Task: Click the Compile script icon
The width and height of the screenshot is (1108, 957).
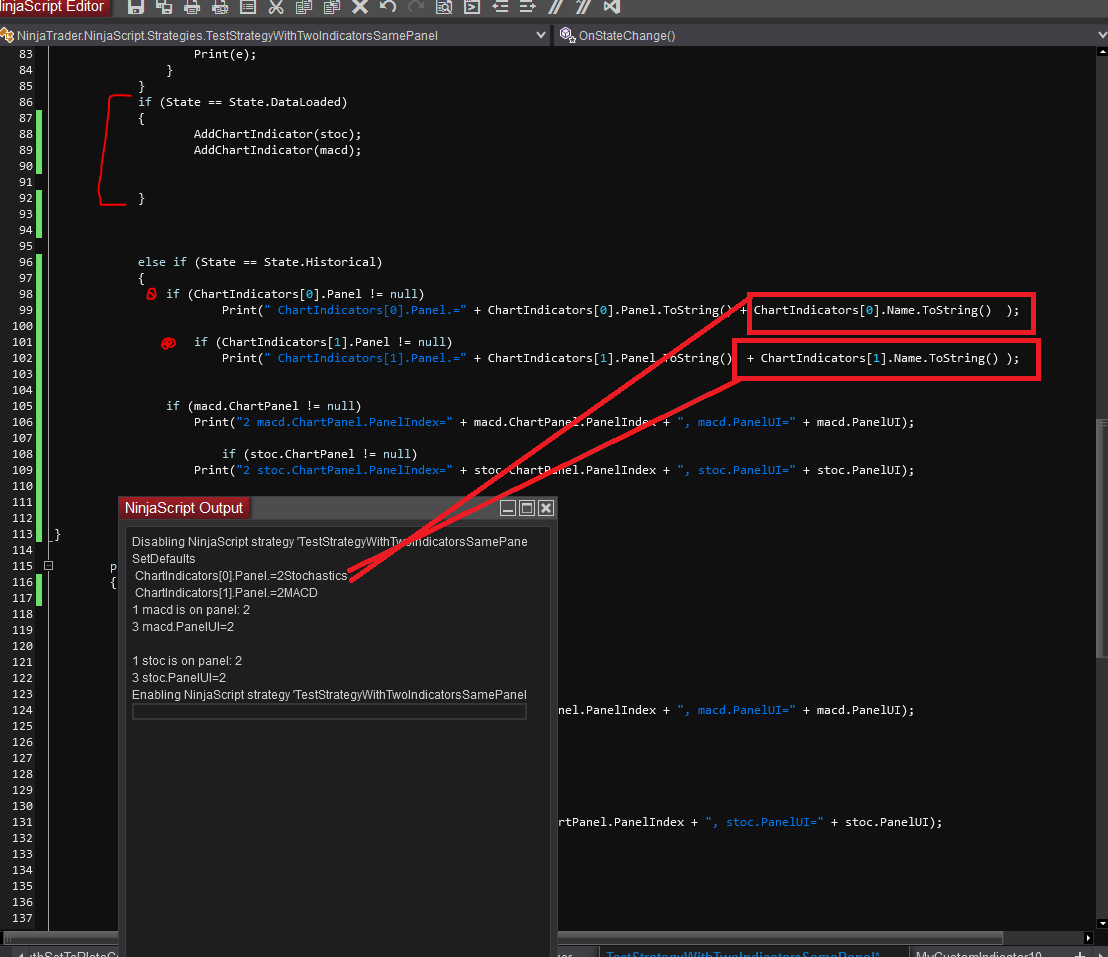Action: pos(472,7)
